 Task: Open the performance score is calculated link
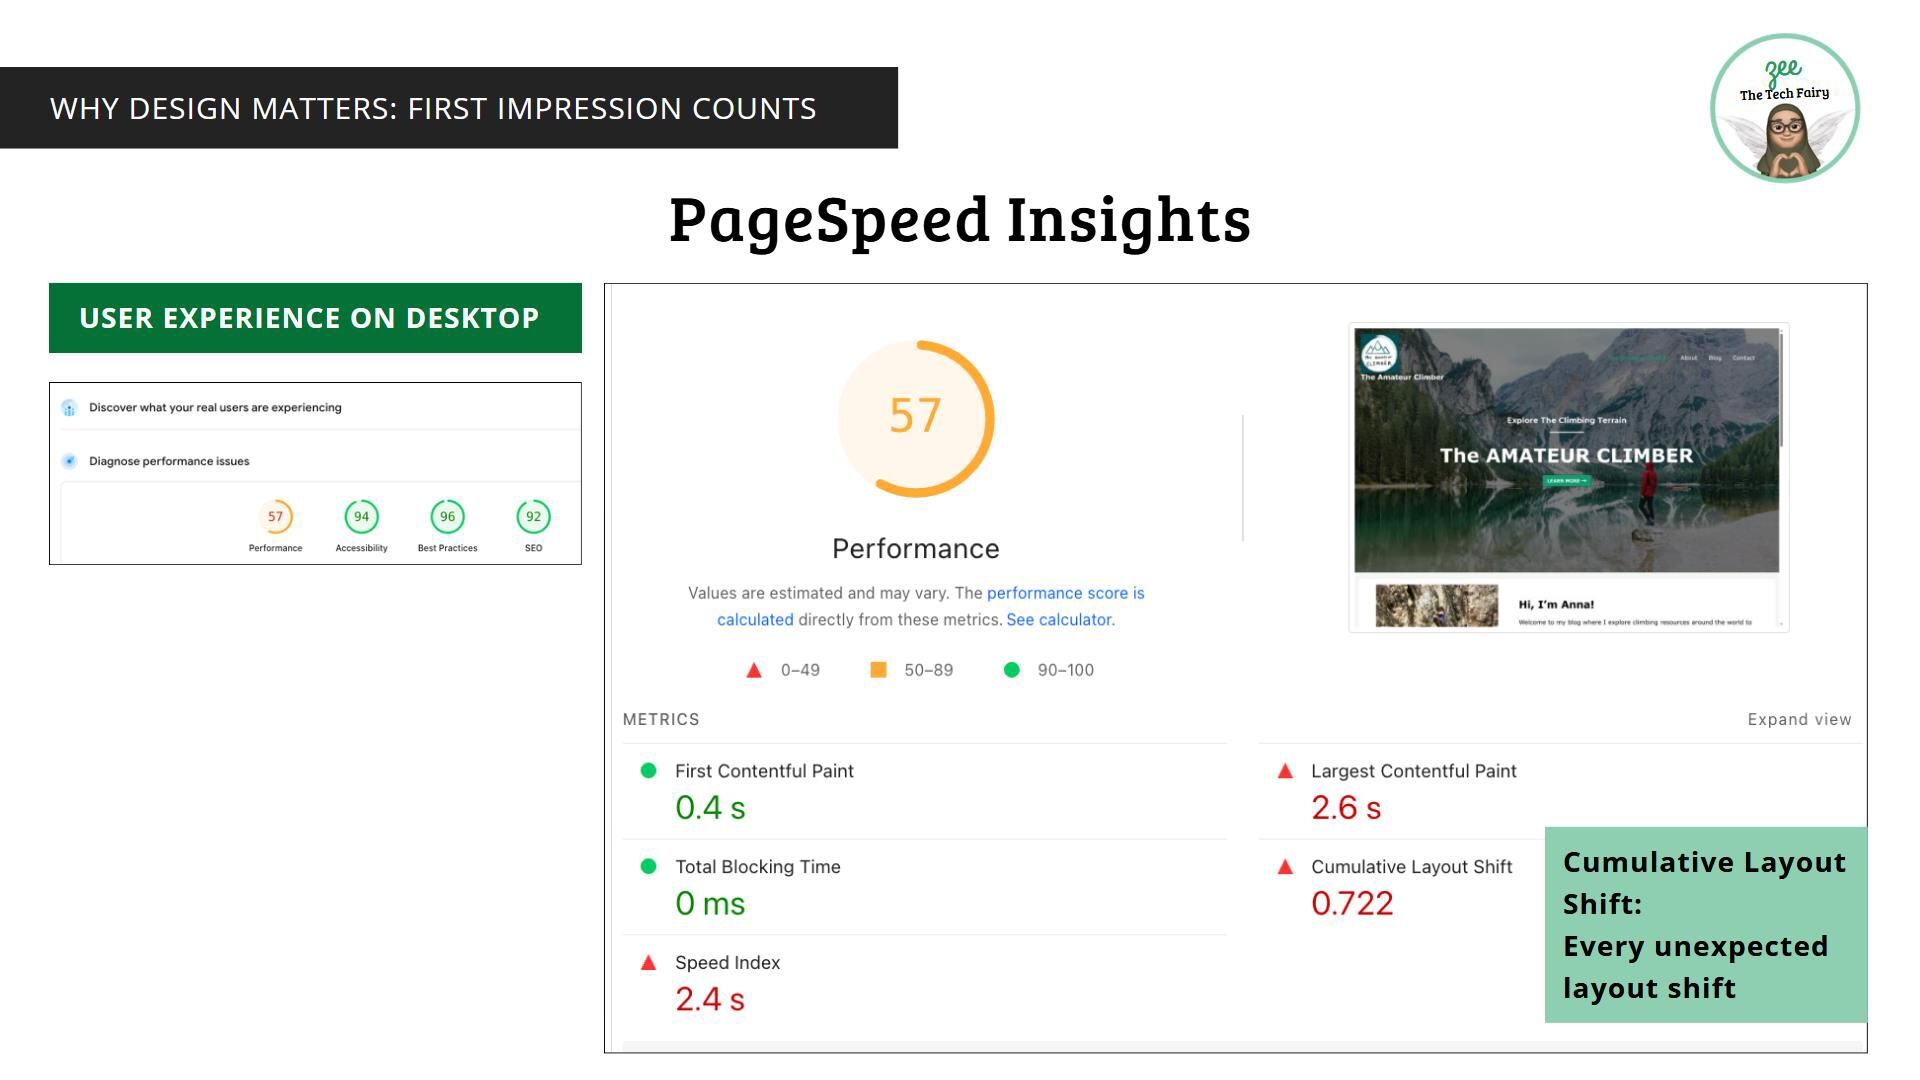pyautogui.click(x=1065, y=593)
